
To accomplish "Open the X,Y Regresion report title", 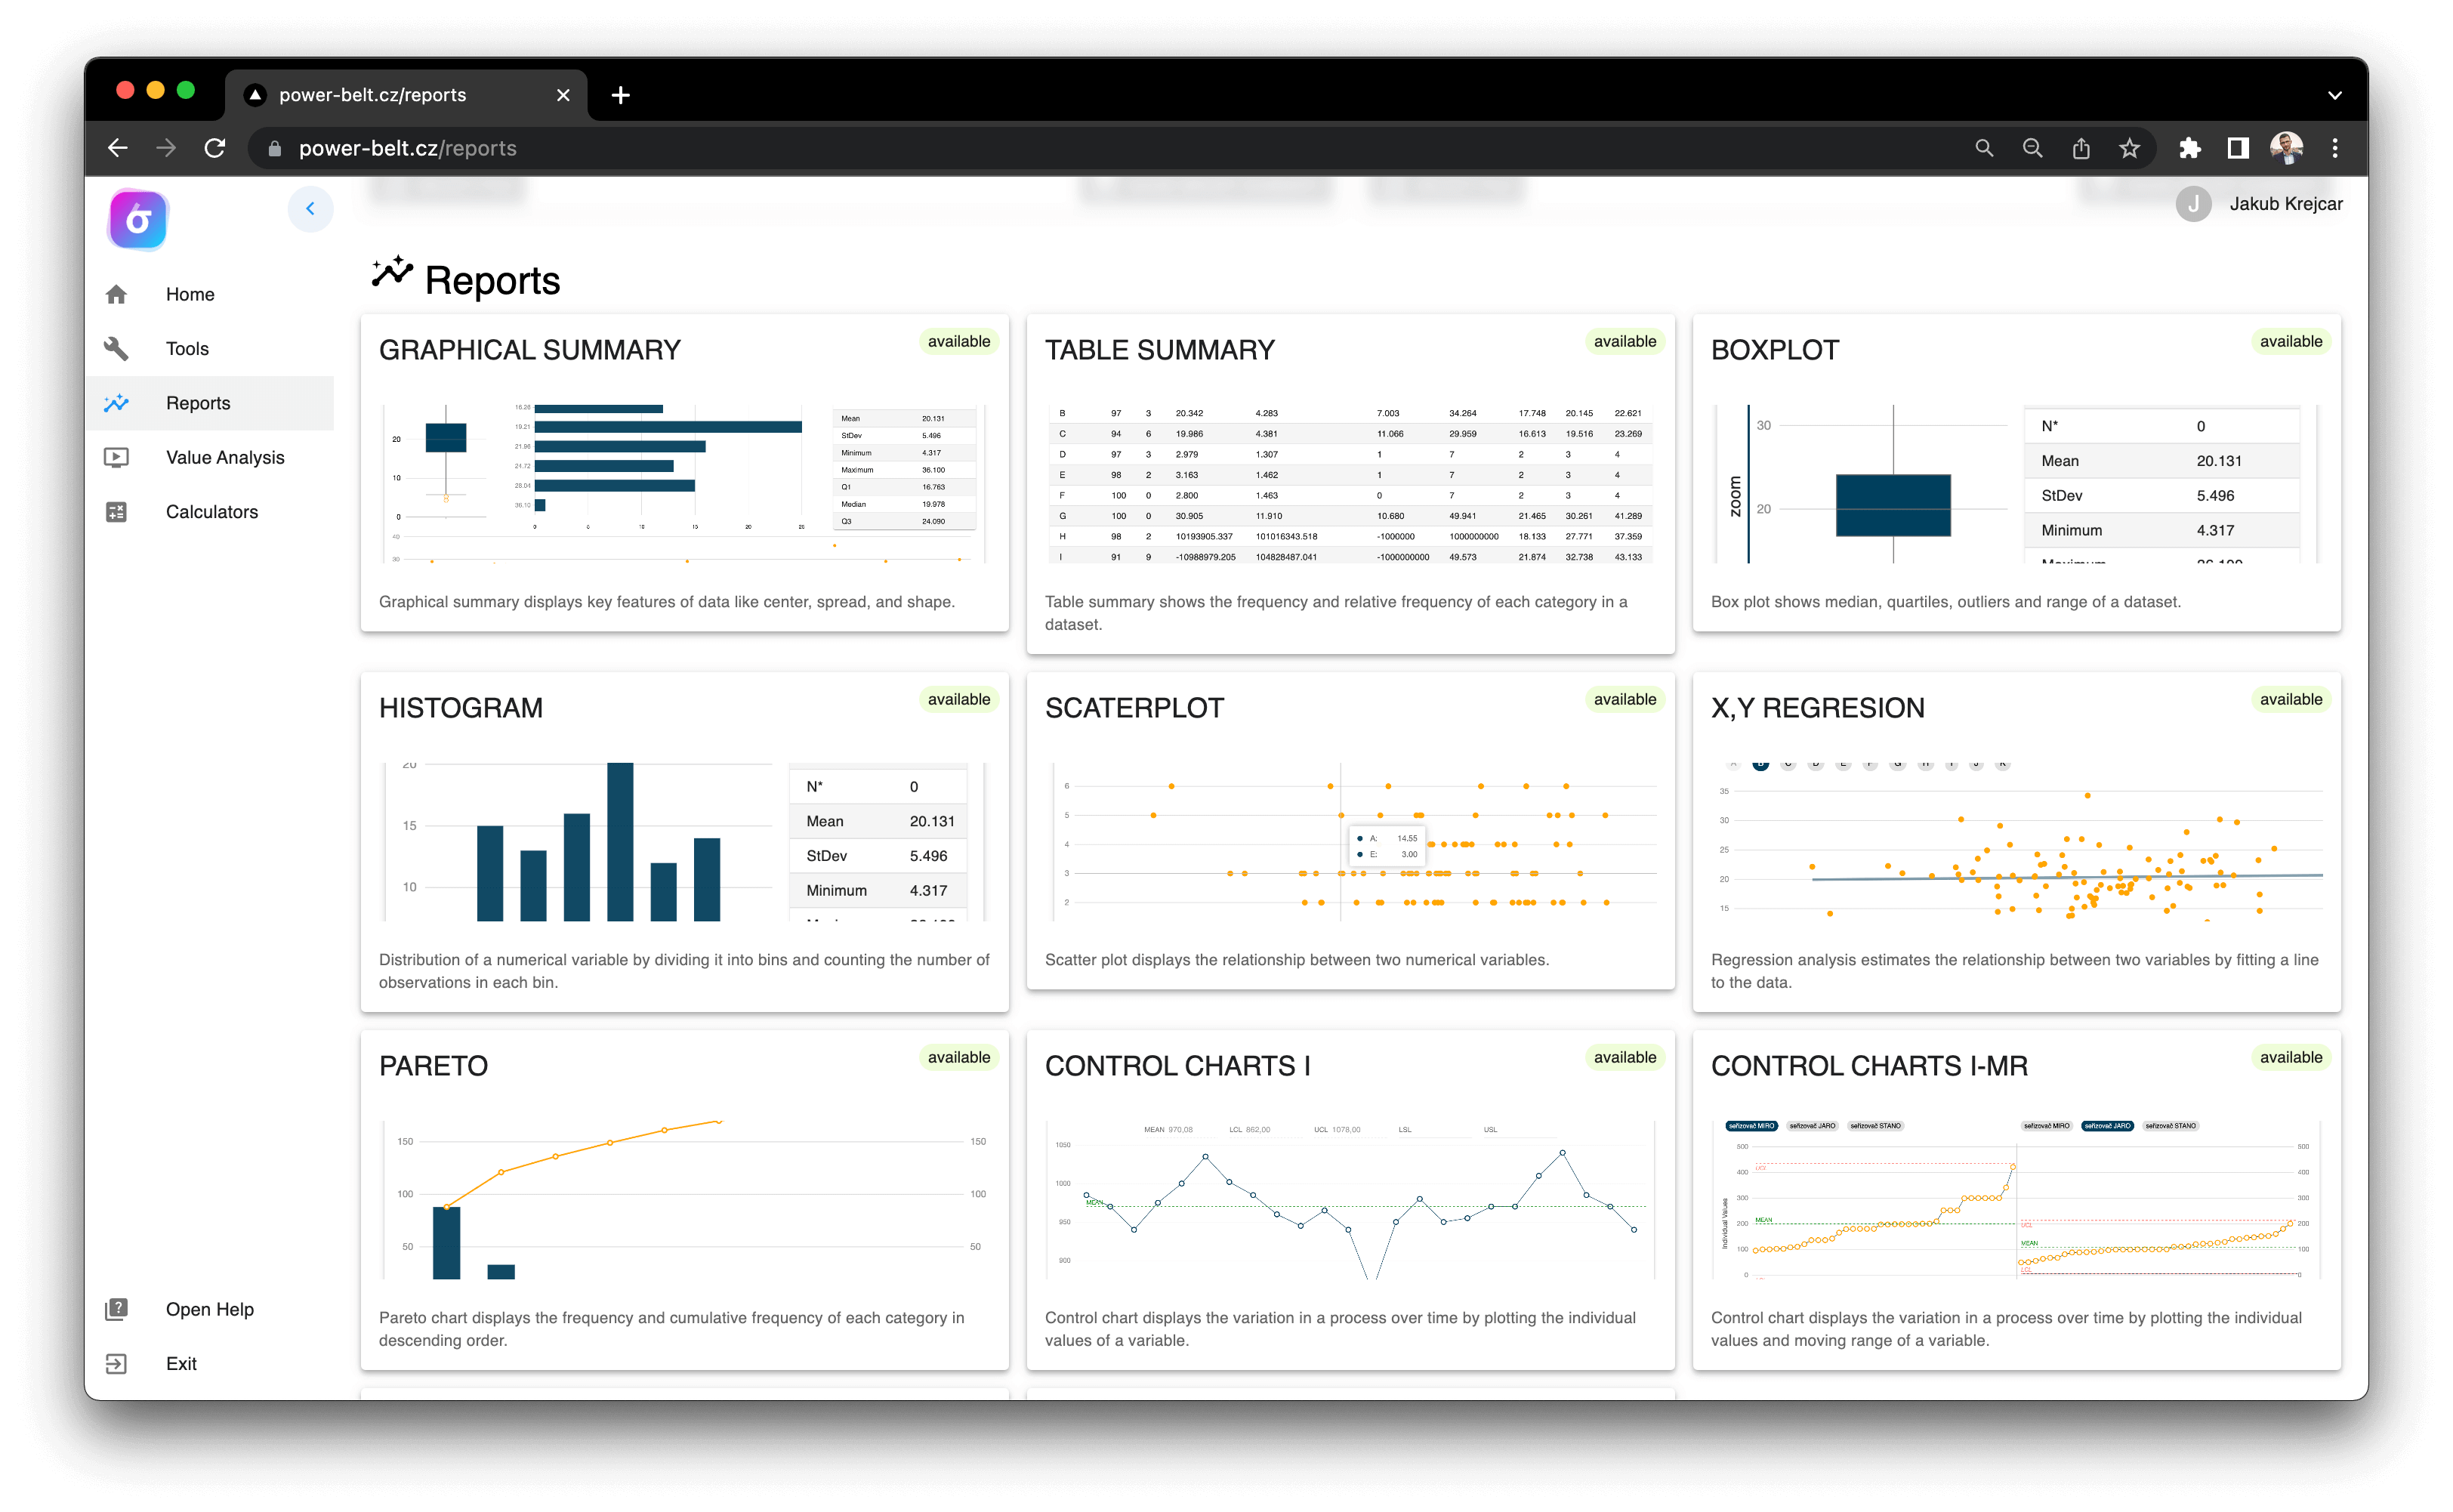I will tap(1817, 708).
